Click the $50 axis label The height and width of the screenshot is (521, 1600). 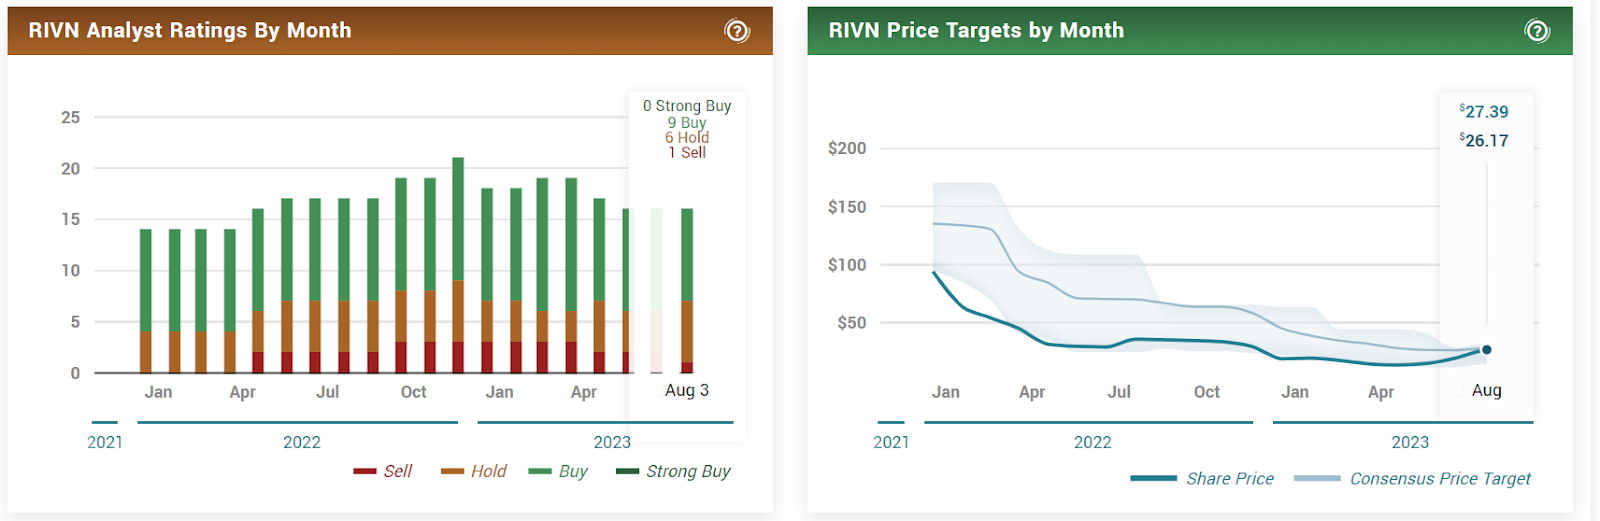[852, 323]
